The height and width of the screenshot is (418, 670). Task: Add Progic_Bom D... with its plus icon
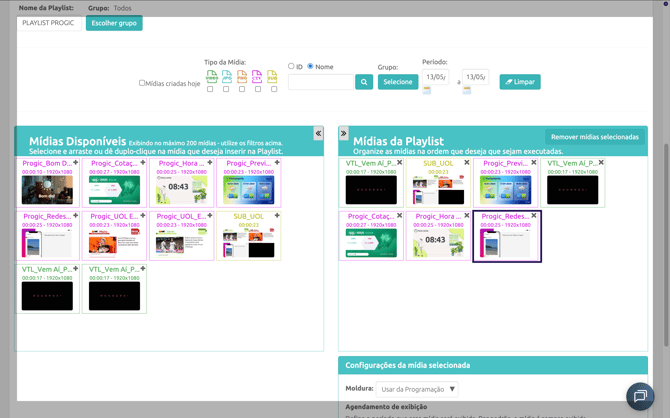pos(76,162)
